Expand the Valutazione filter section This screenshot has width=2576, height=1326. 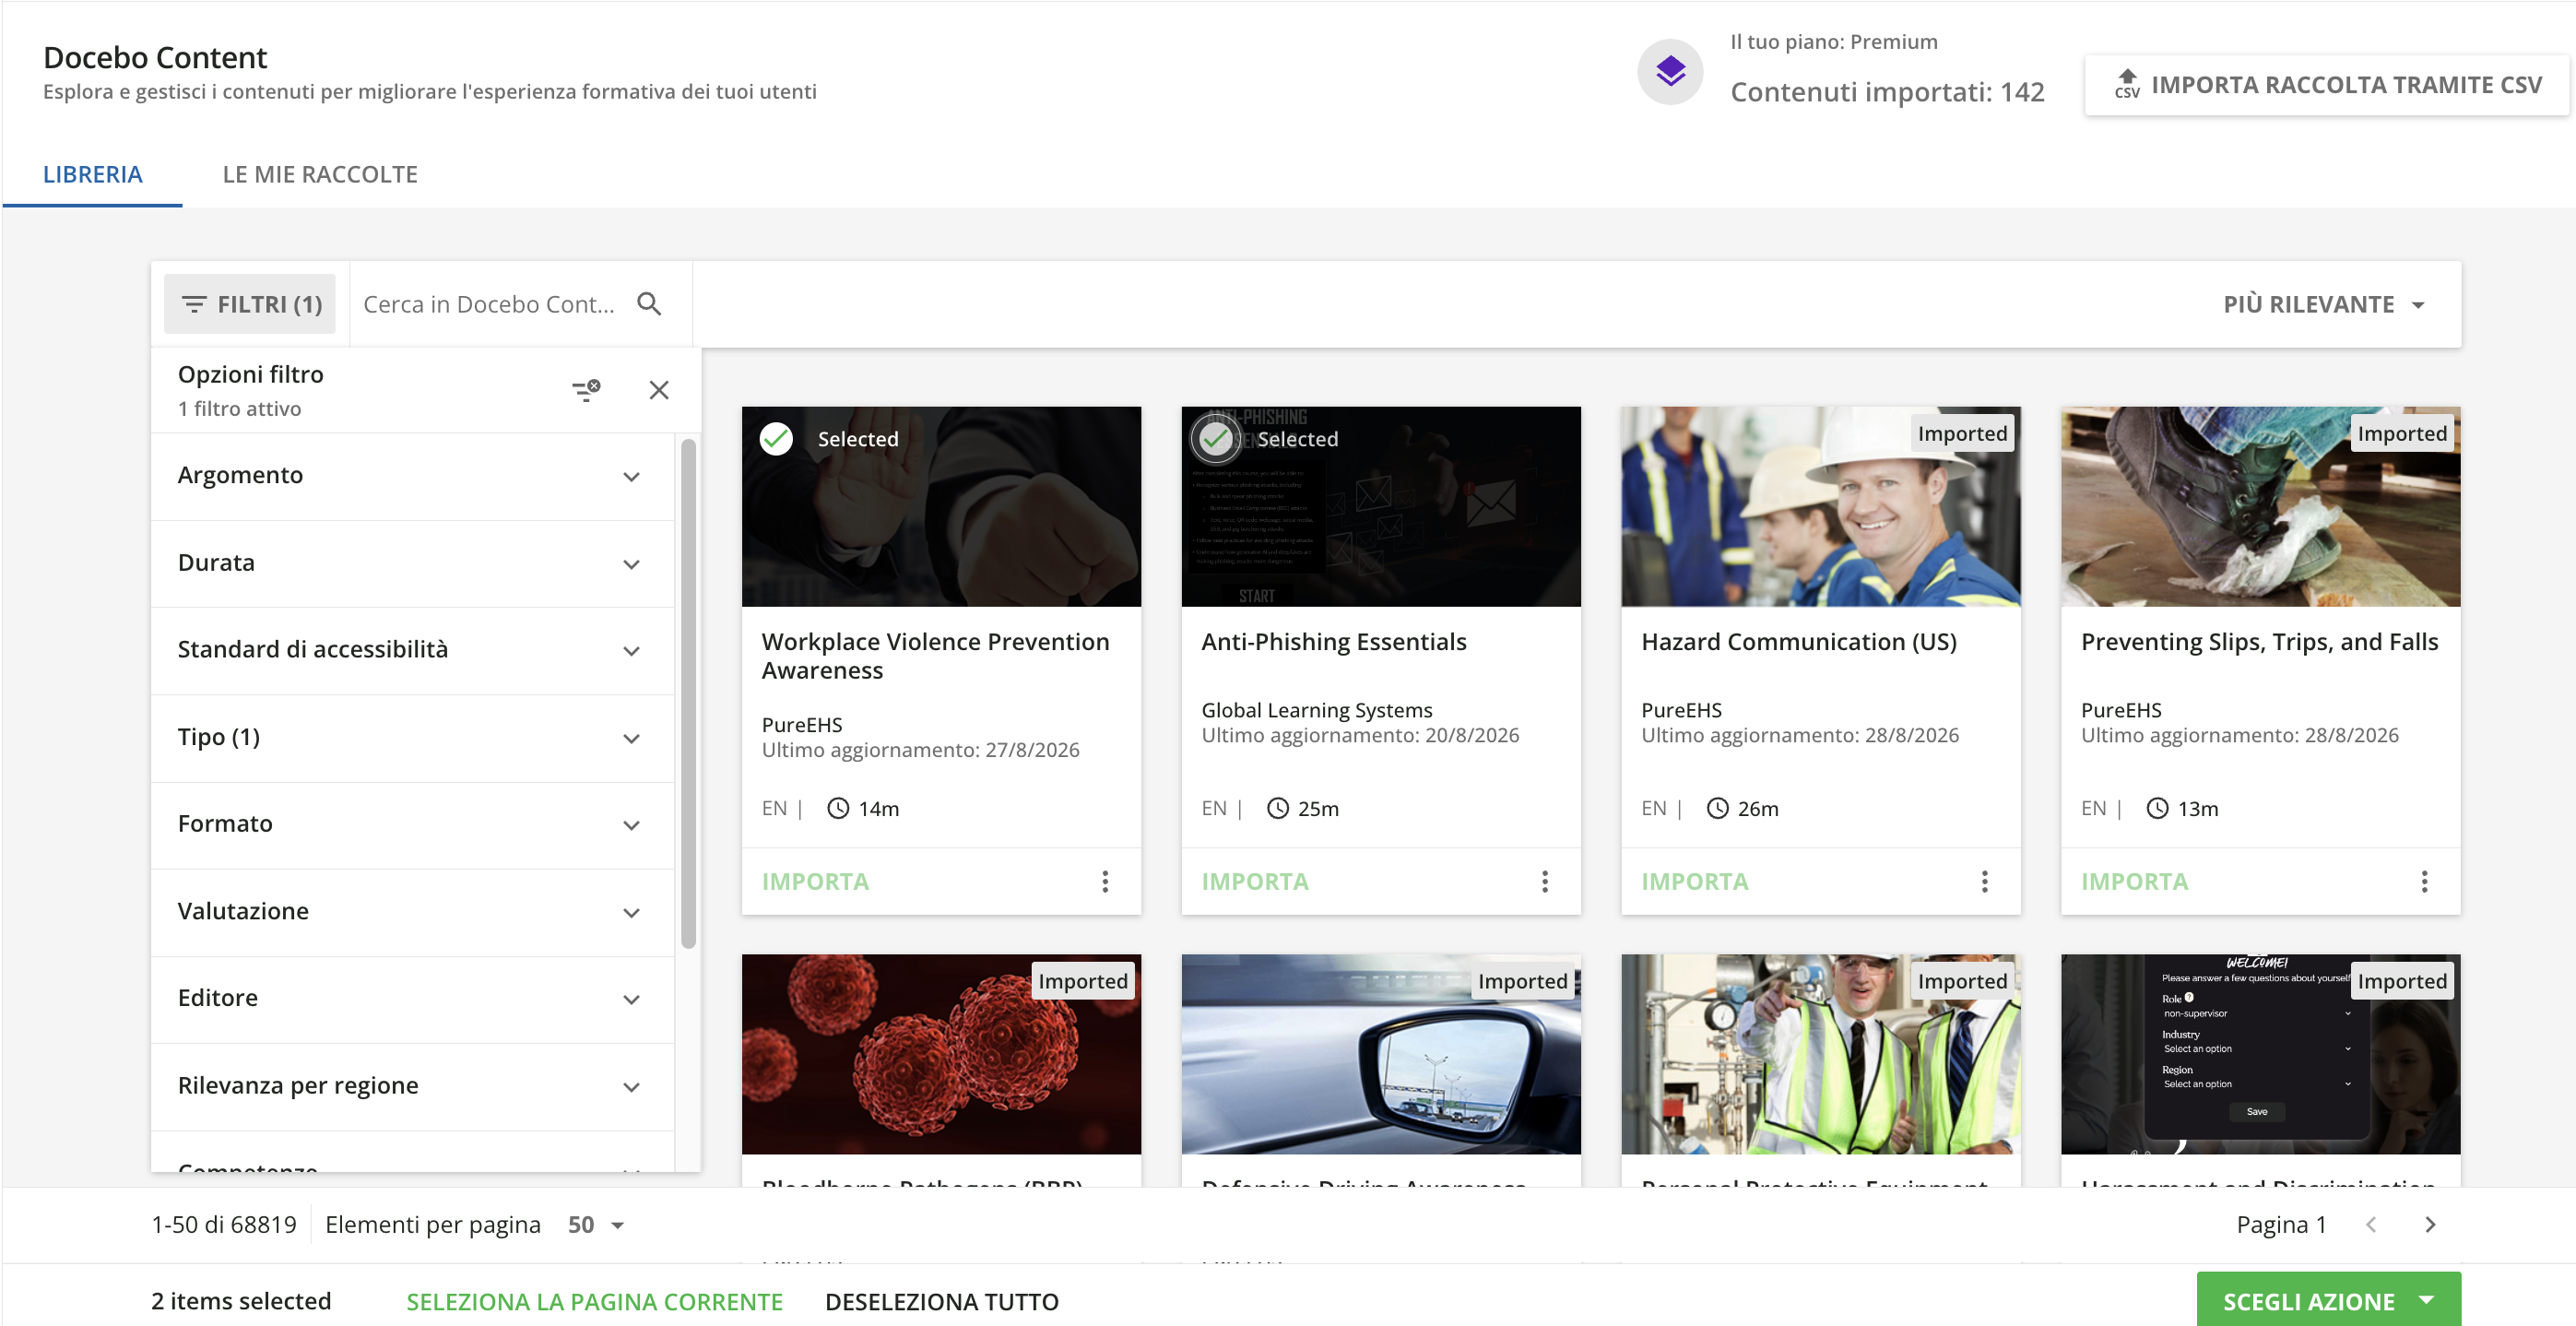tap(412, 912)
